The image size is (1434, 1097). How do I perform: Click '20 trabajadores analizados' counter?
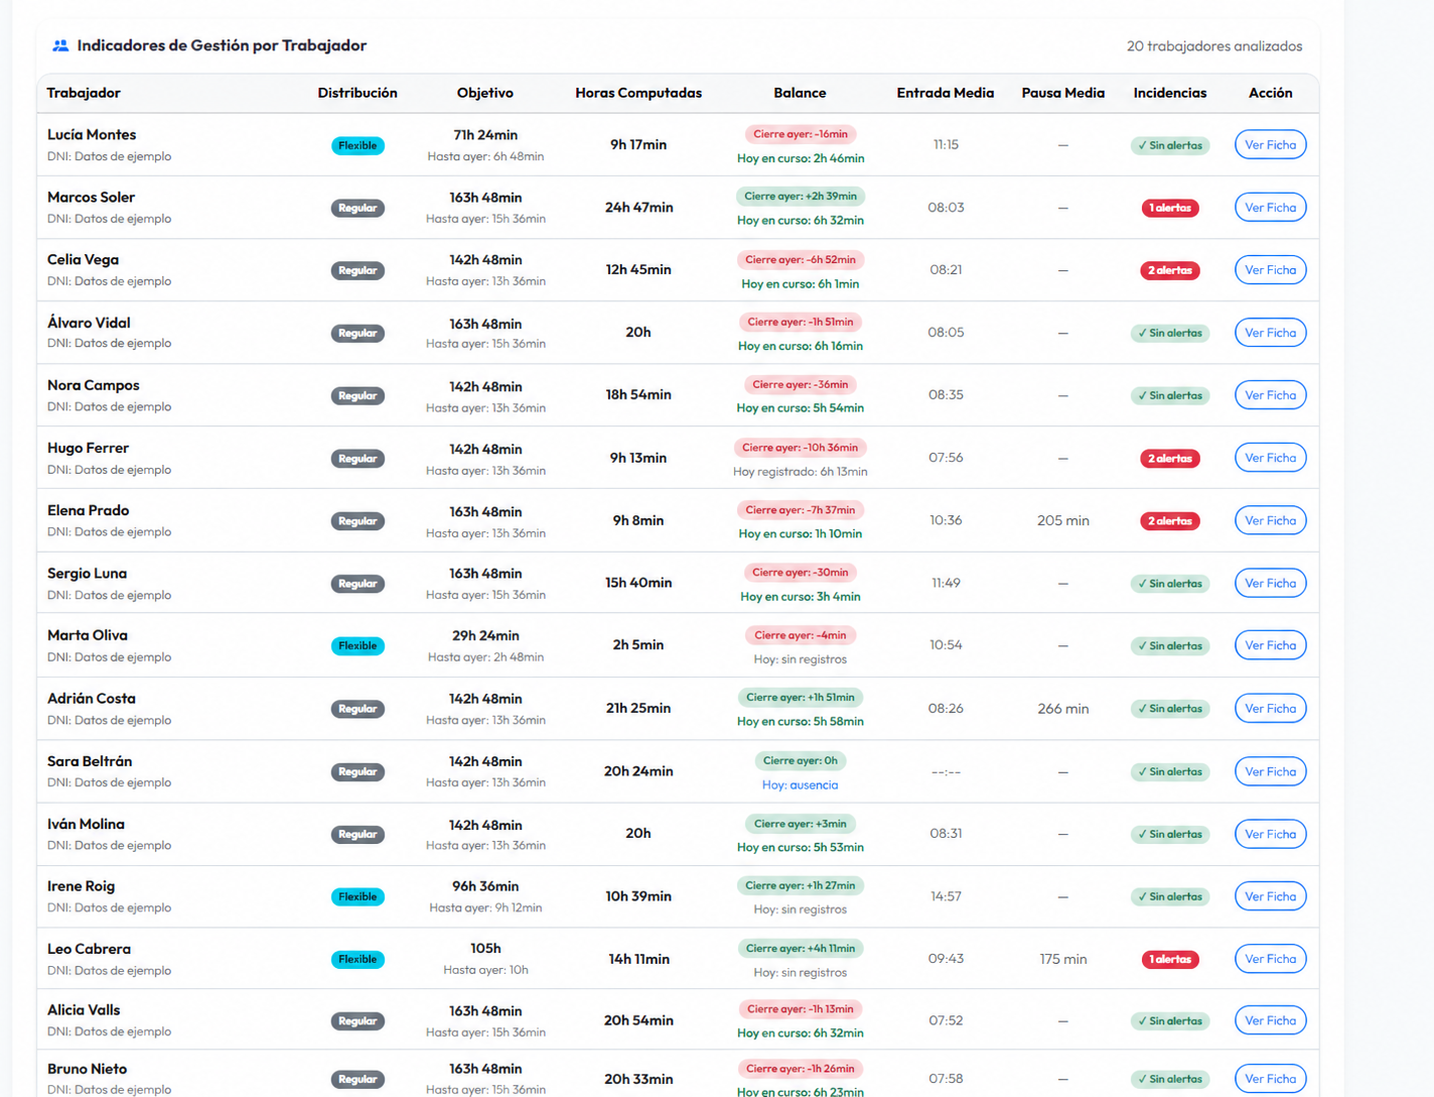click(x=1214, y=46)
